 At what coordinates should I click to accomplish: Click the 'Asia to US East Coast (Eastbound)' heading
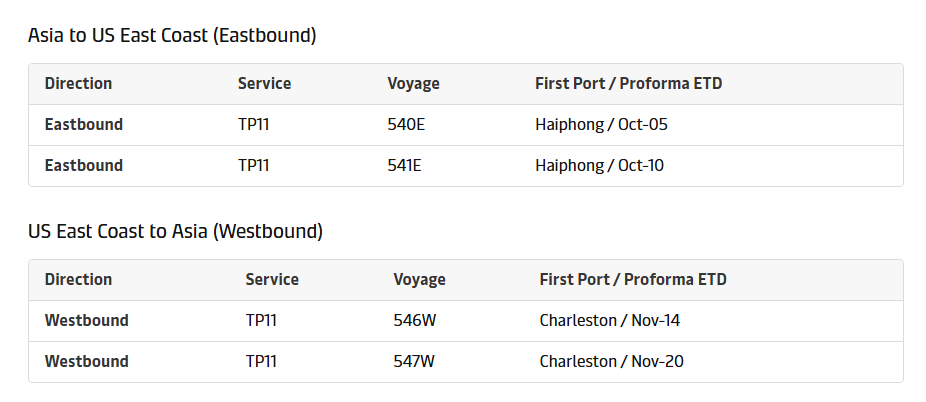(x=172, y=36)
